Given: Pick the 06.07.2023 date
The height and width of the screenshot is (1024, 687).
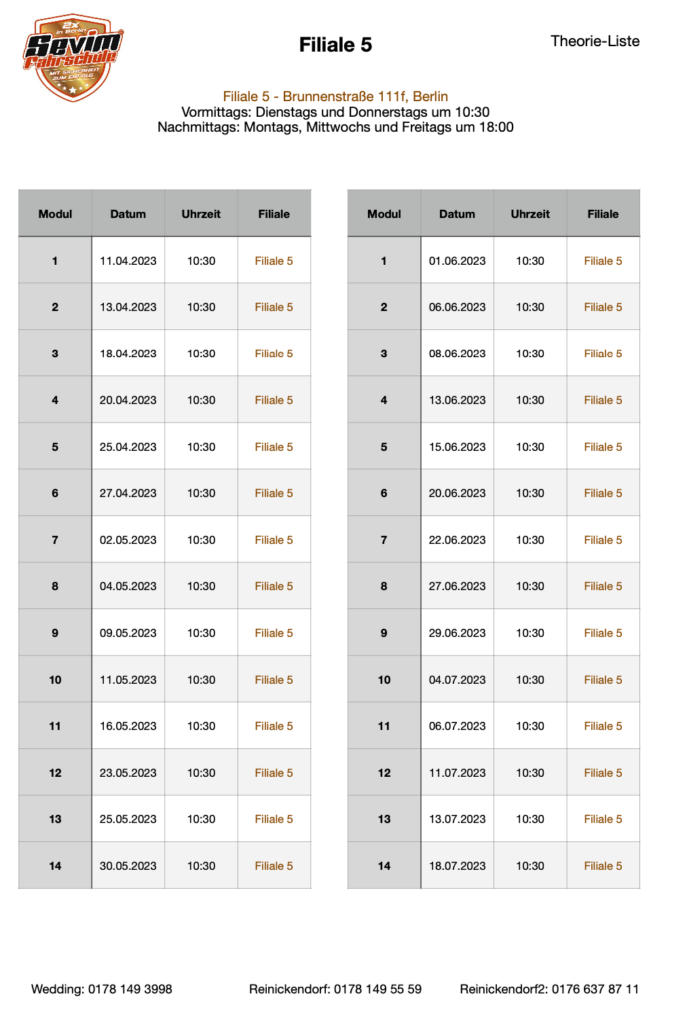Looking at the screenshot, I should coord(457,726).
